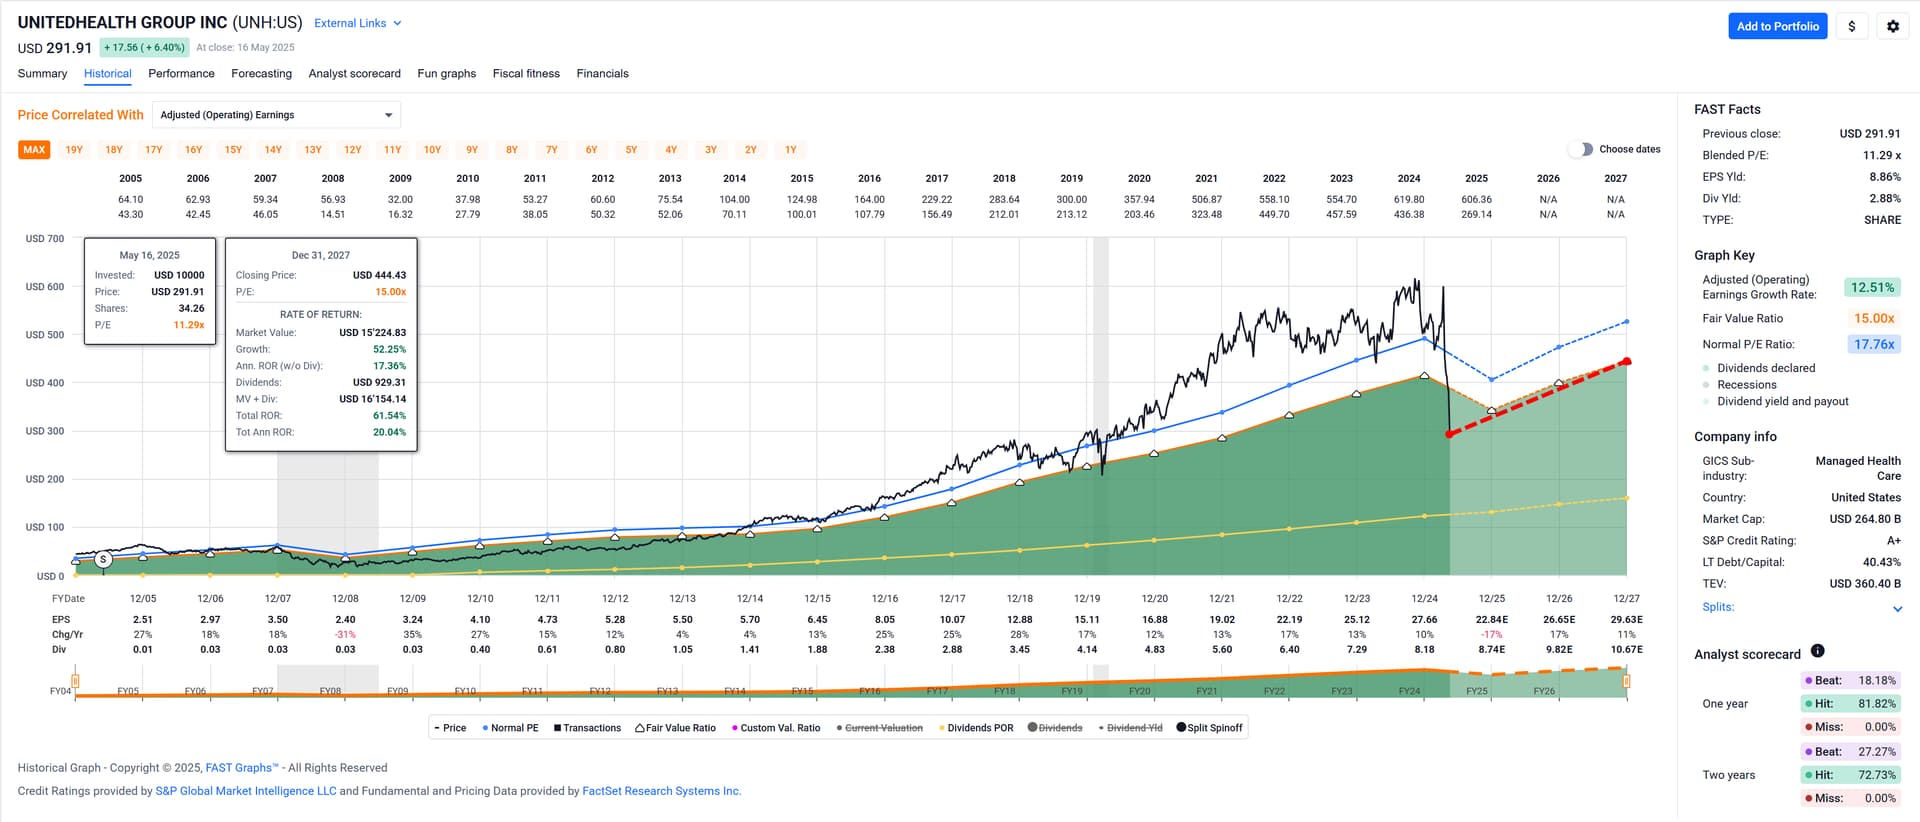Click the One year Hit 81.82% bar
The height and width of the screenshot is (822, 1920).
(1849, 703)
